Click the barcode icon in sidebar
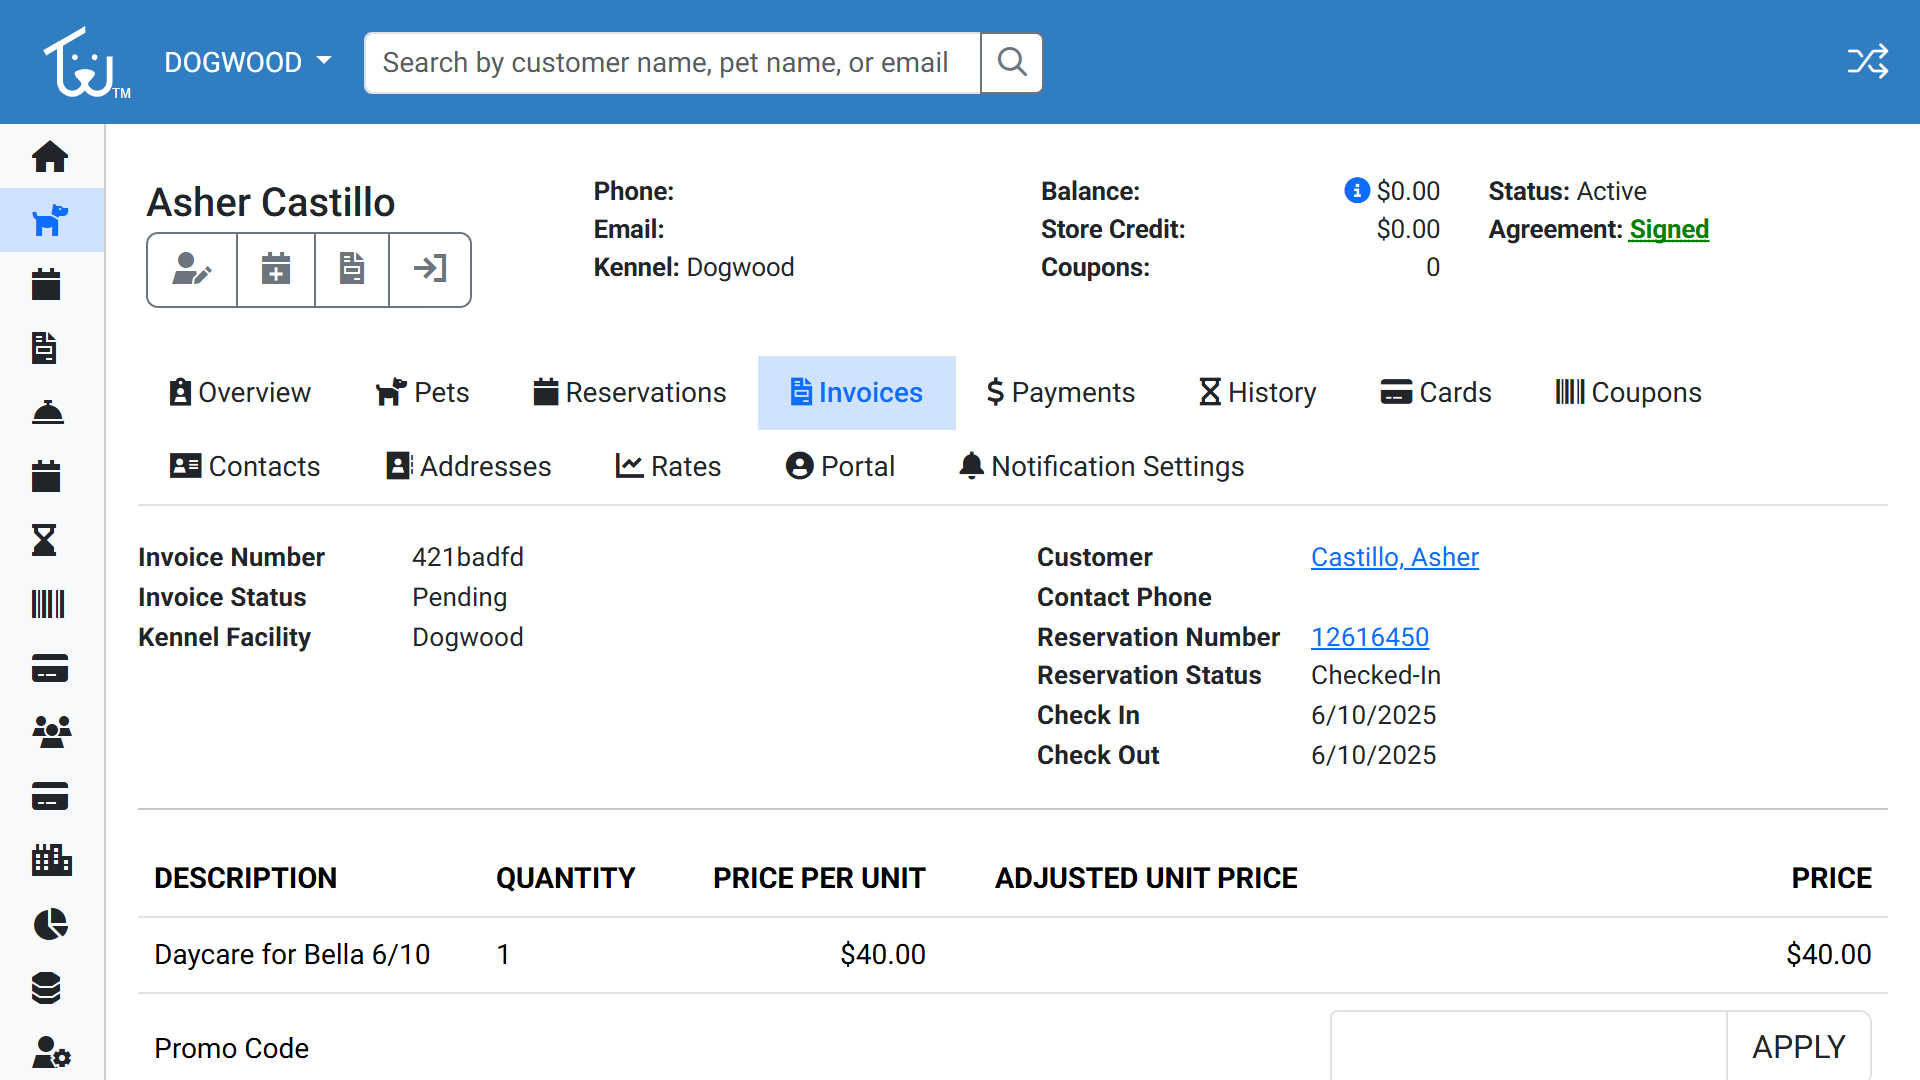This screenshot has width=1920, height=1080. click(48, 604)
